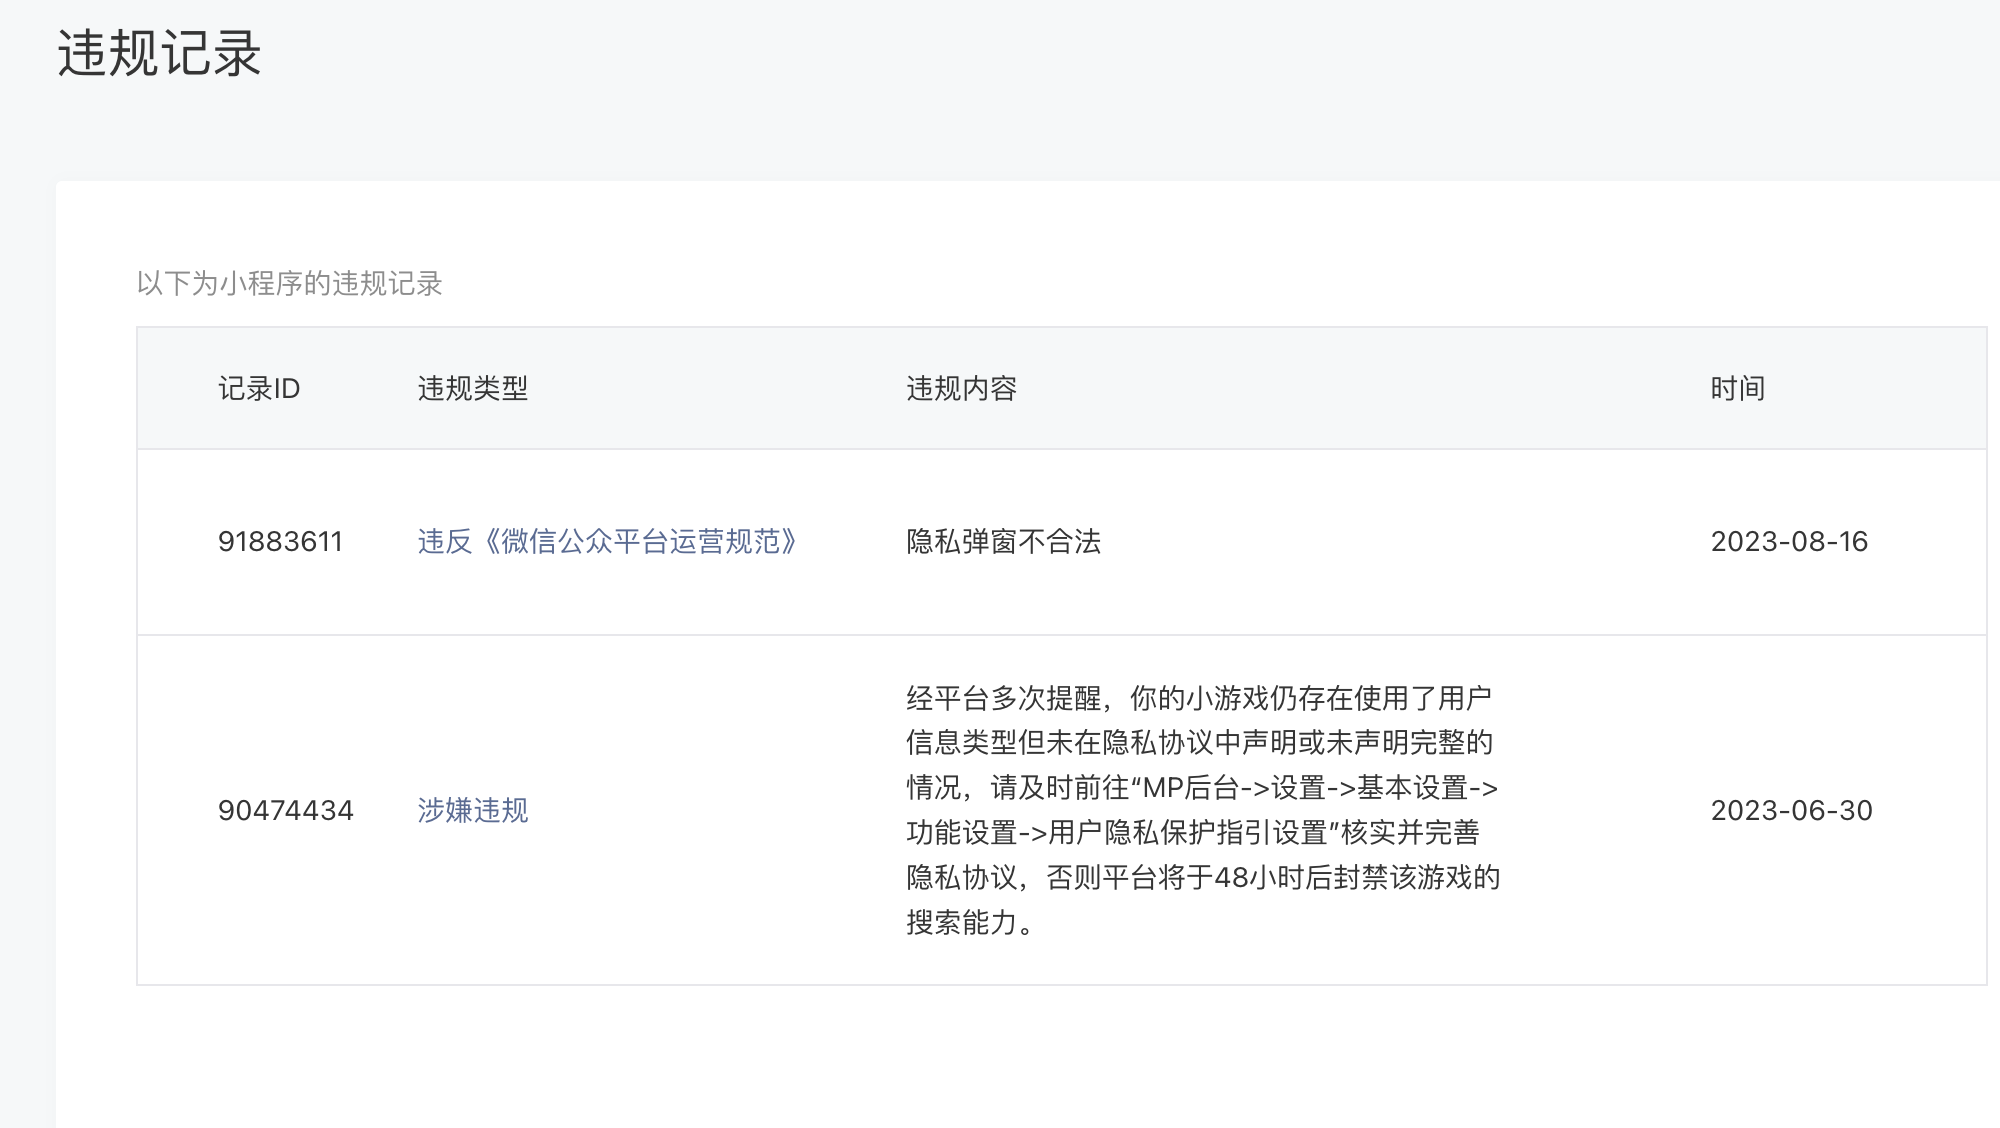2000x1128 pixels.
Task: Click the 违规记录 page title
Action: click(x=159, y=53)
